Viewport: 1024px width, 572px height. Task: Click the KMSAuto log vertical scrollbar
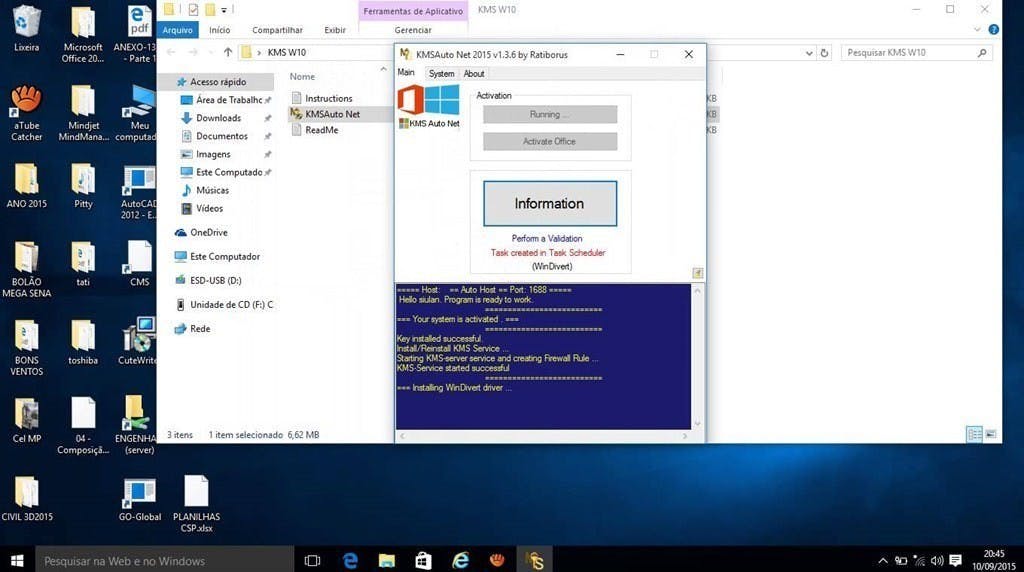click(x=697, y=356)
